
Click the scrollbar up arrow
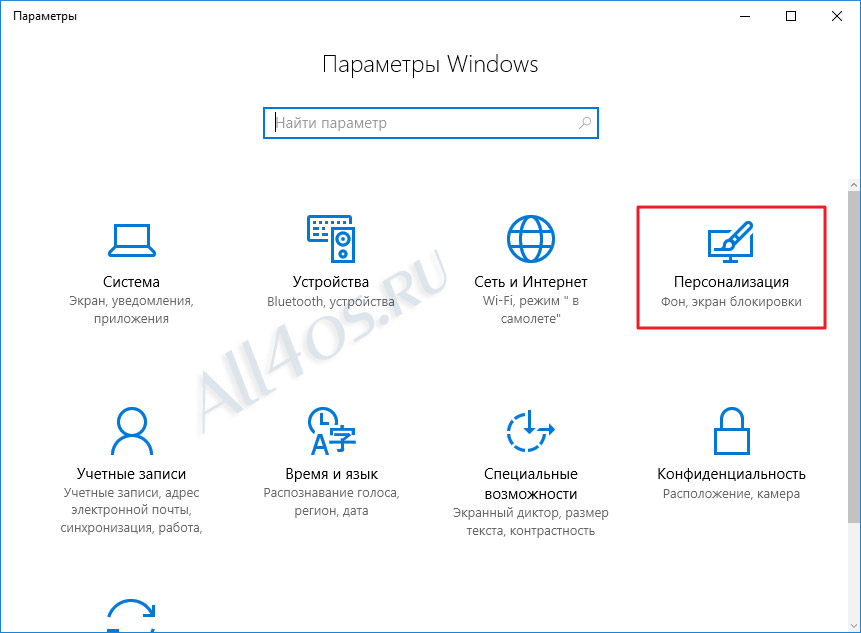854,185
